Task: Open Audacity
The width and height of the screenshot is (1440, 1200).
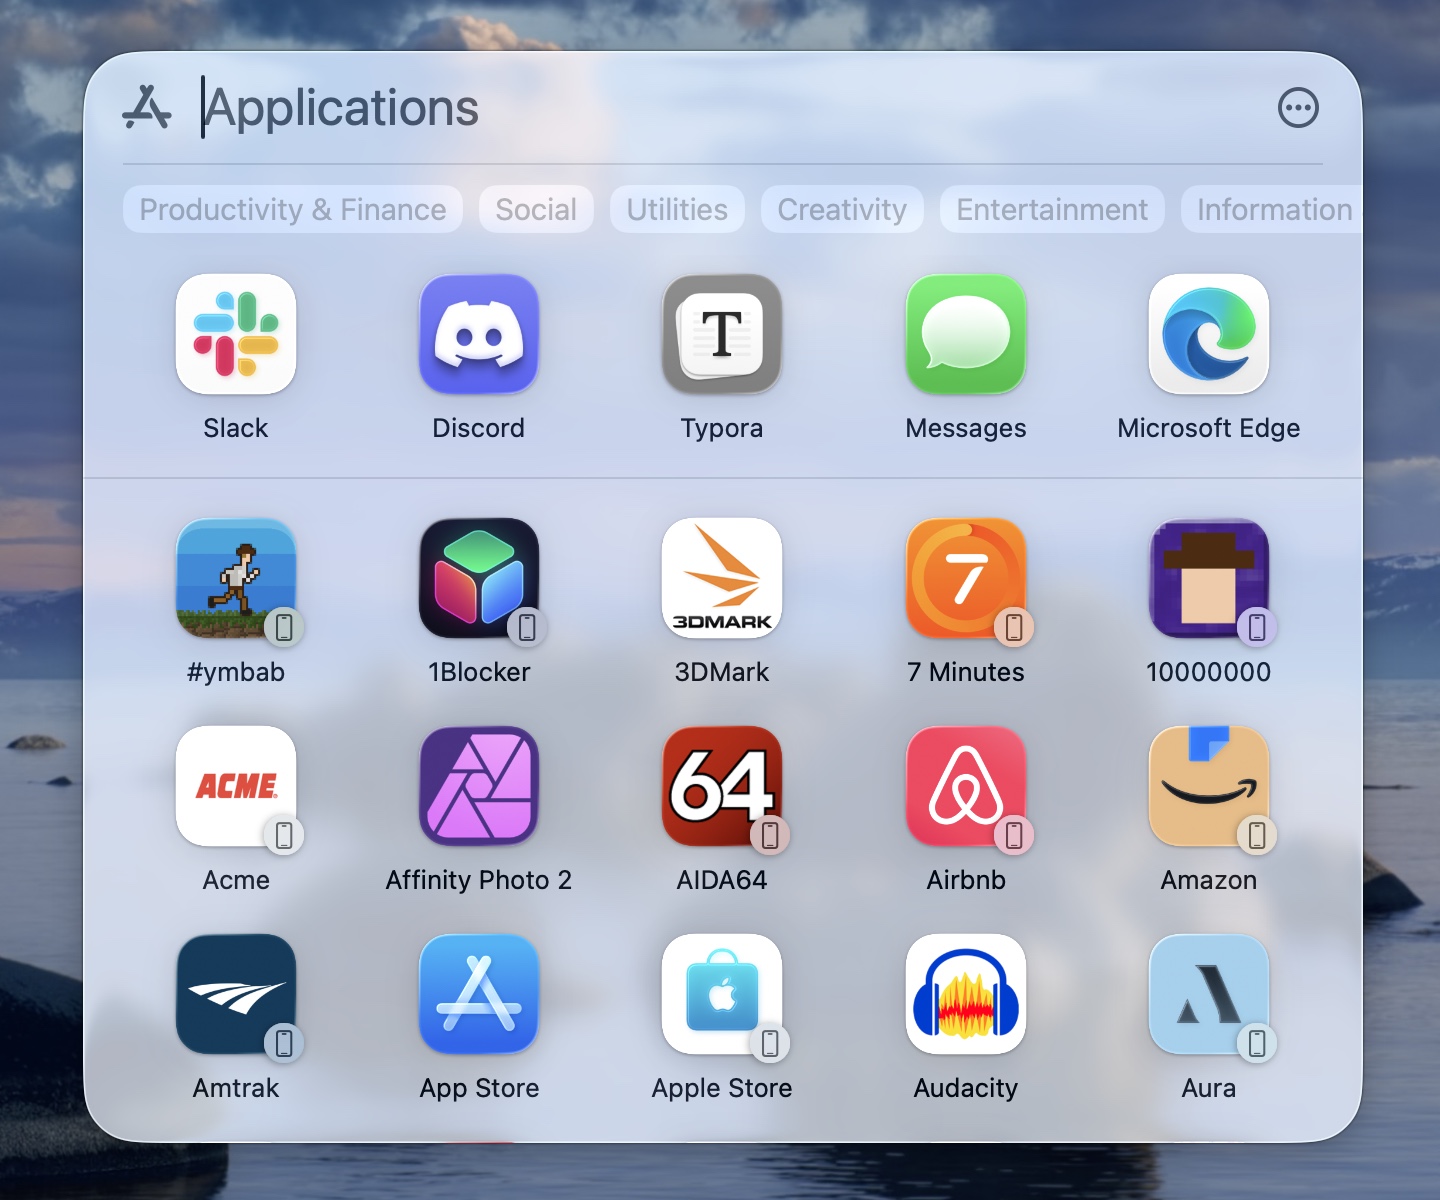Action: [x=966, y=994]
